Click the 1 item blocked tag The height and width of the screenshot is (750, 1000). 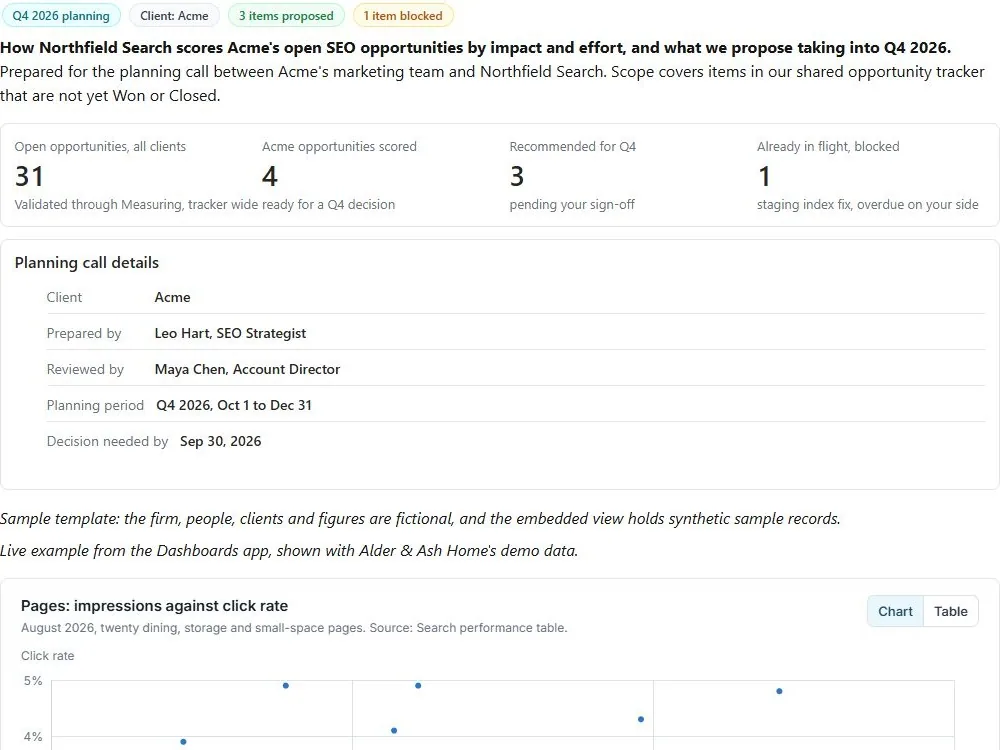[402, 16]
